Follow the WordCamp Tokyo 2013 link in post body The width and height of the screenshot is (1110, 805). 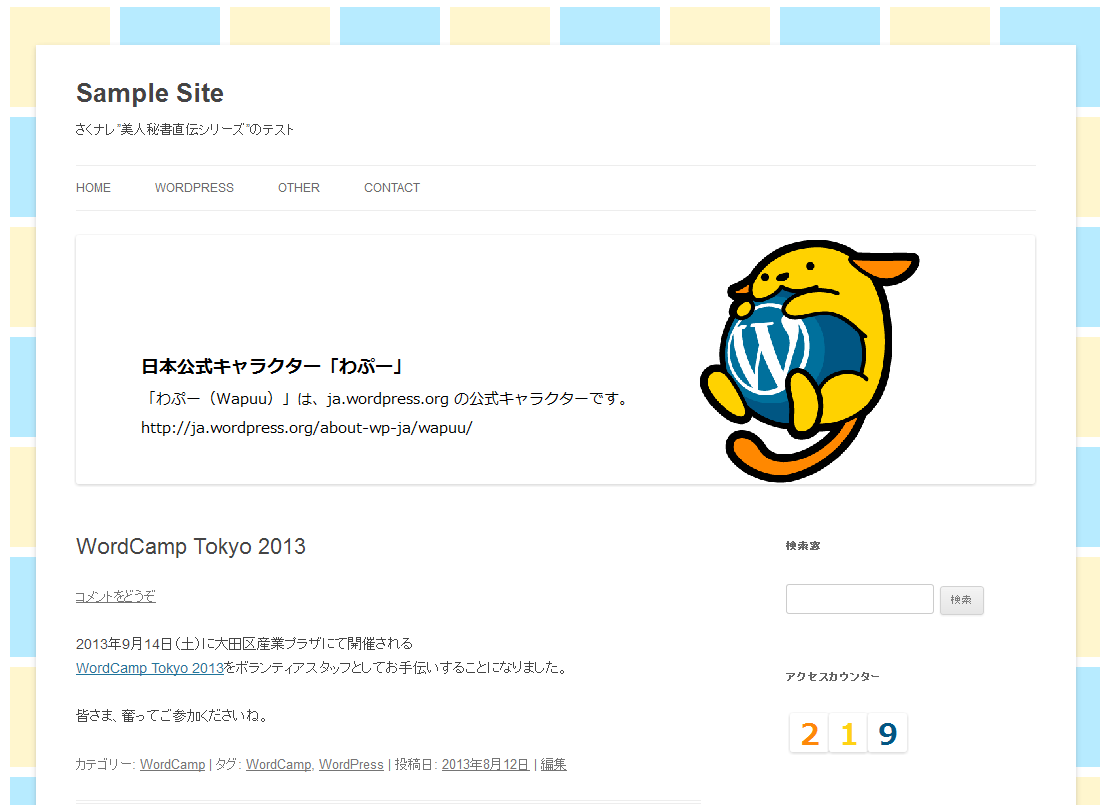pyautogui.click(x=150, y=668)
